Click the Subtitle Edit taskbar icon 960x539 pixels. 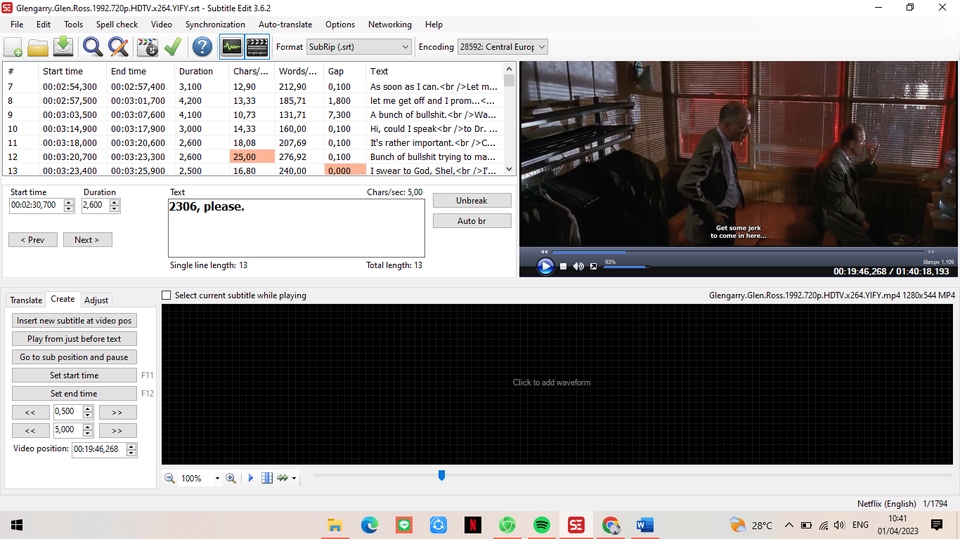pyautogui.click(x=576, y=525)
